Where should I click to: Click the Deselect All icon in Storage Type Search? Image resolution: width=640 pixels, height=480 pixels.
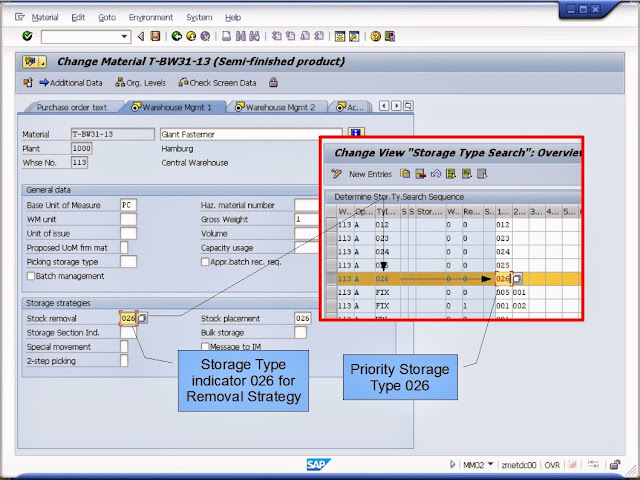(x=482, y=174)
